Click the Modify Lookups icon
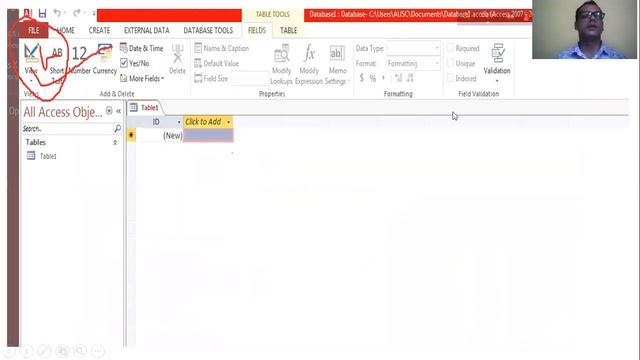640x360 pixels. 281,54
